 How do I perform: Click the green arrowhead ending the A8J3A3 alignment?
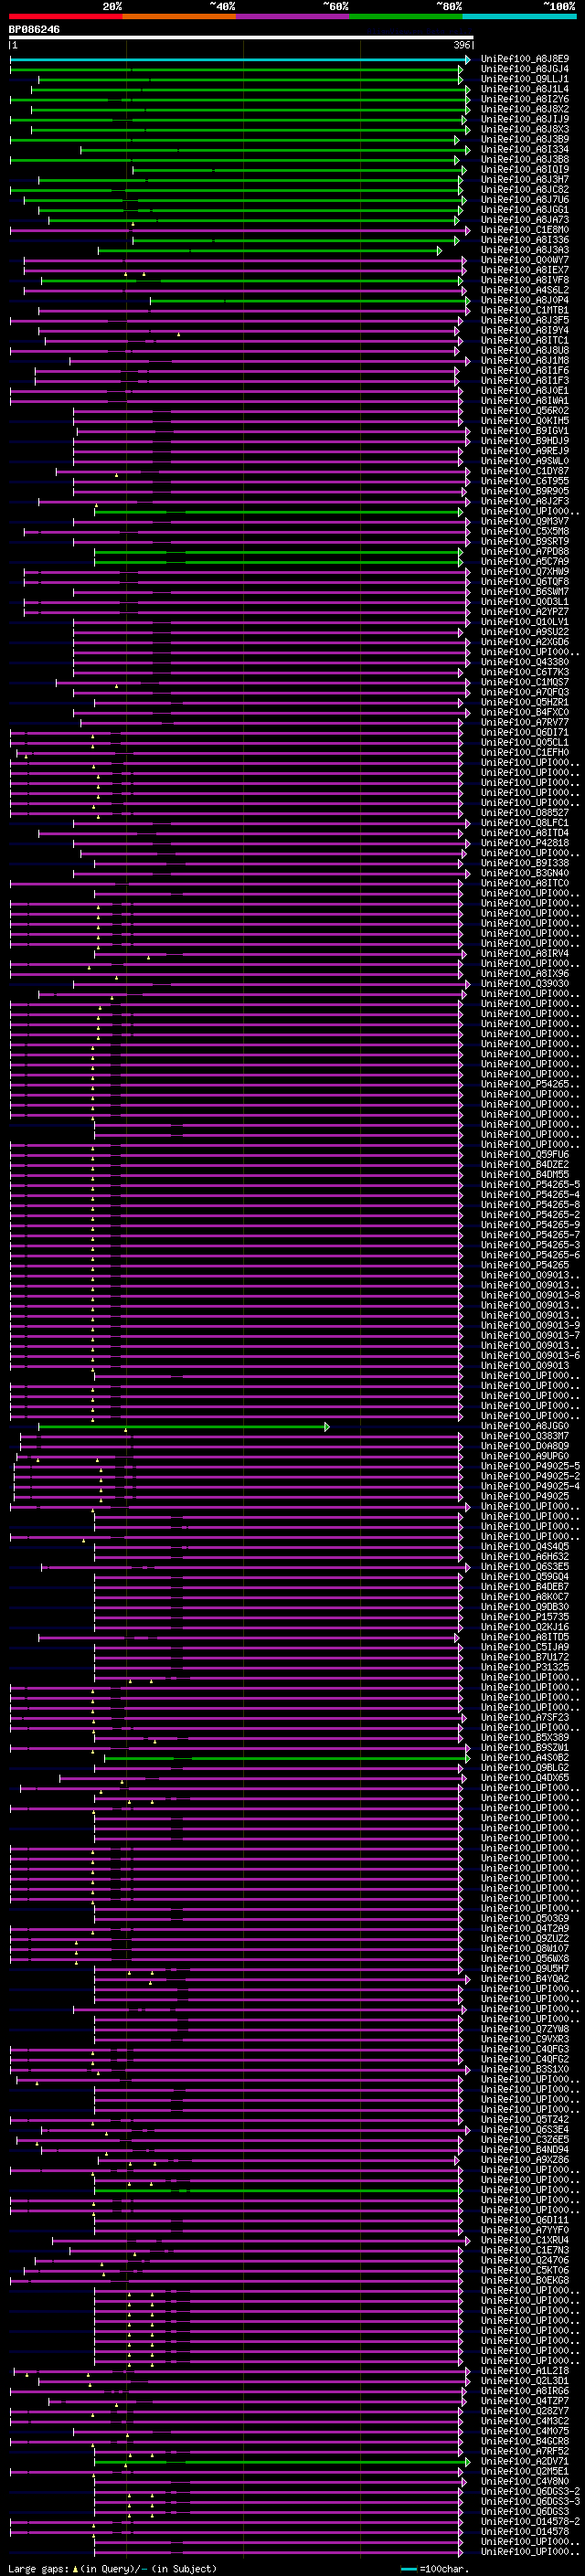(x=439, y=251)
